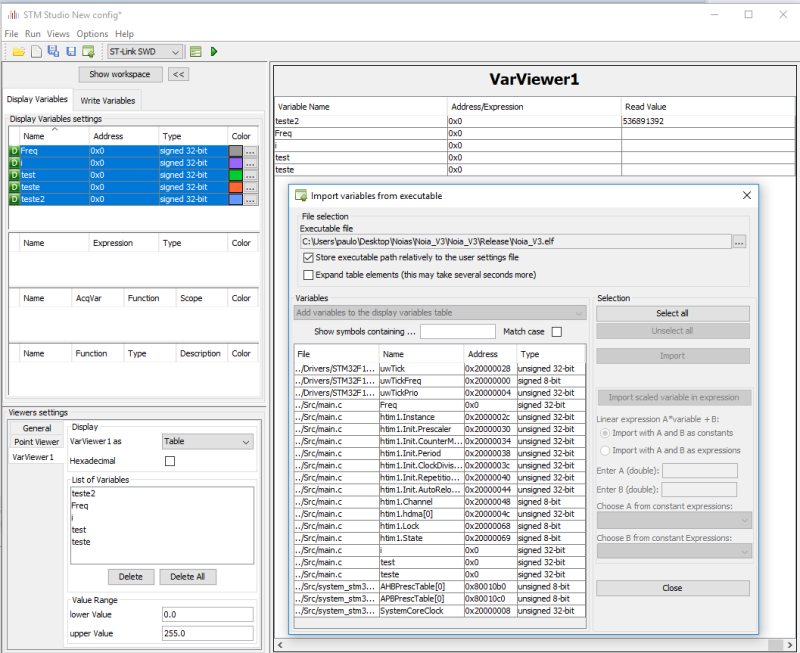Viewport: 800px width, 653px height.
Task: Click the green table settings icon
Action: coord(195,52)
